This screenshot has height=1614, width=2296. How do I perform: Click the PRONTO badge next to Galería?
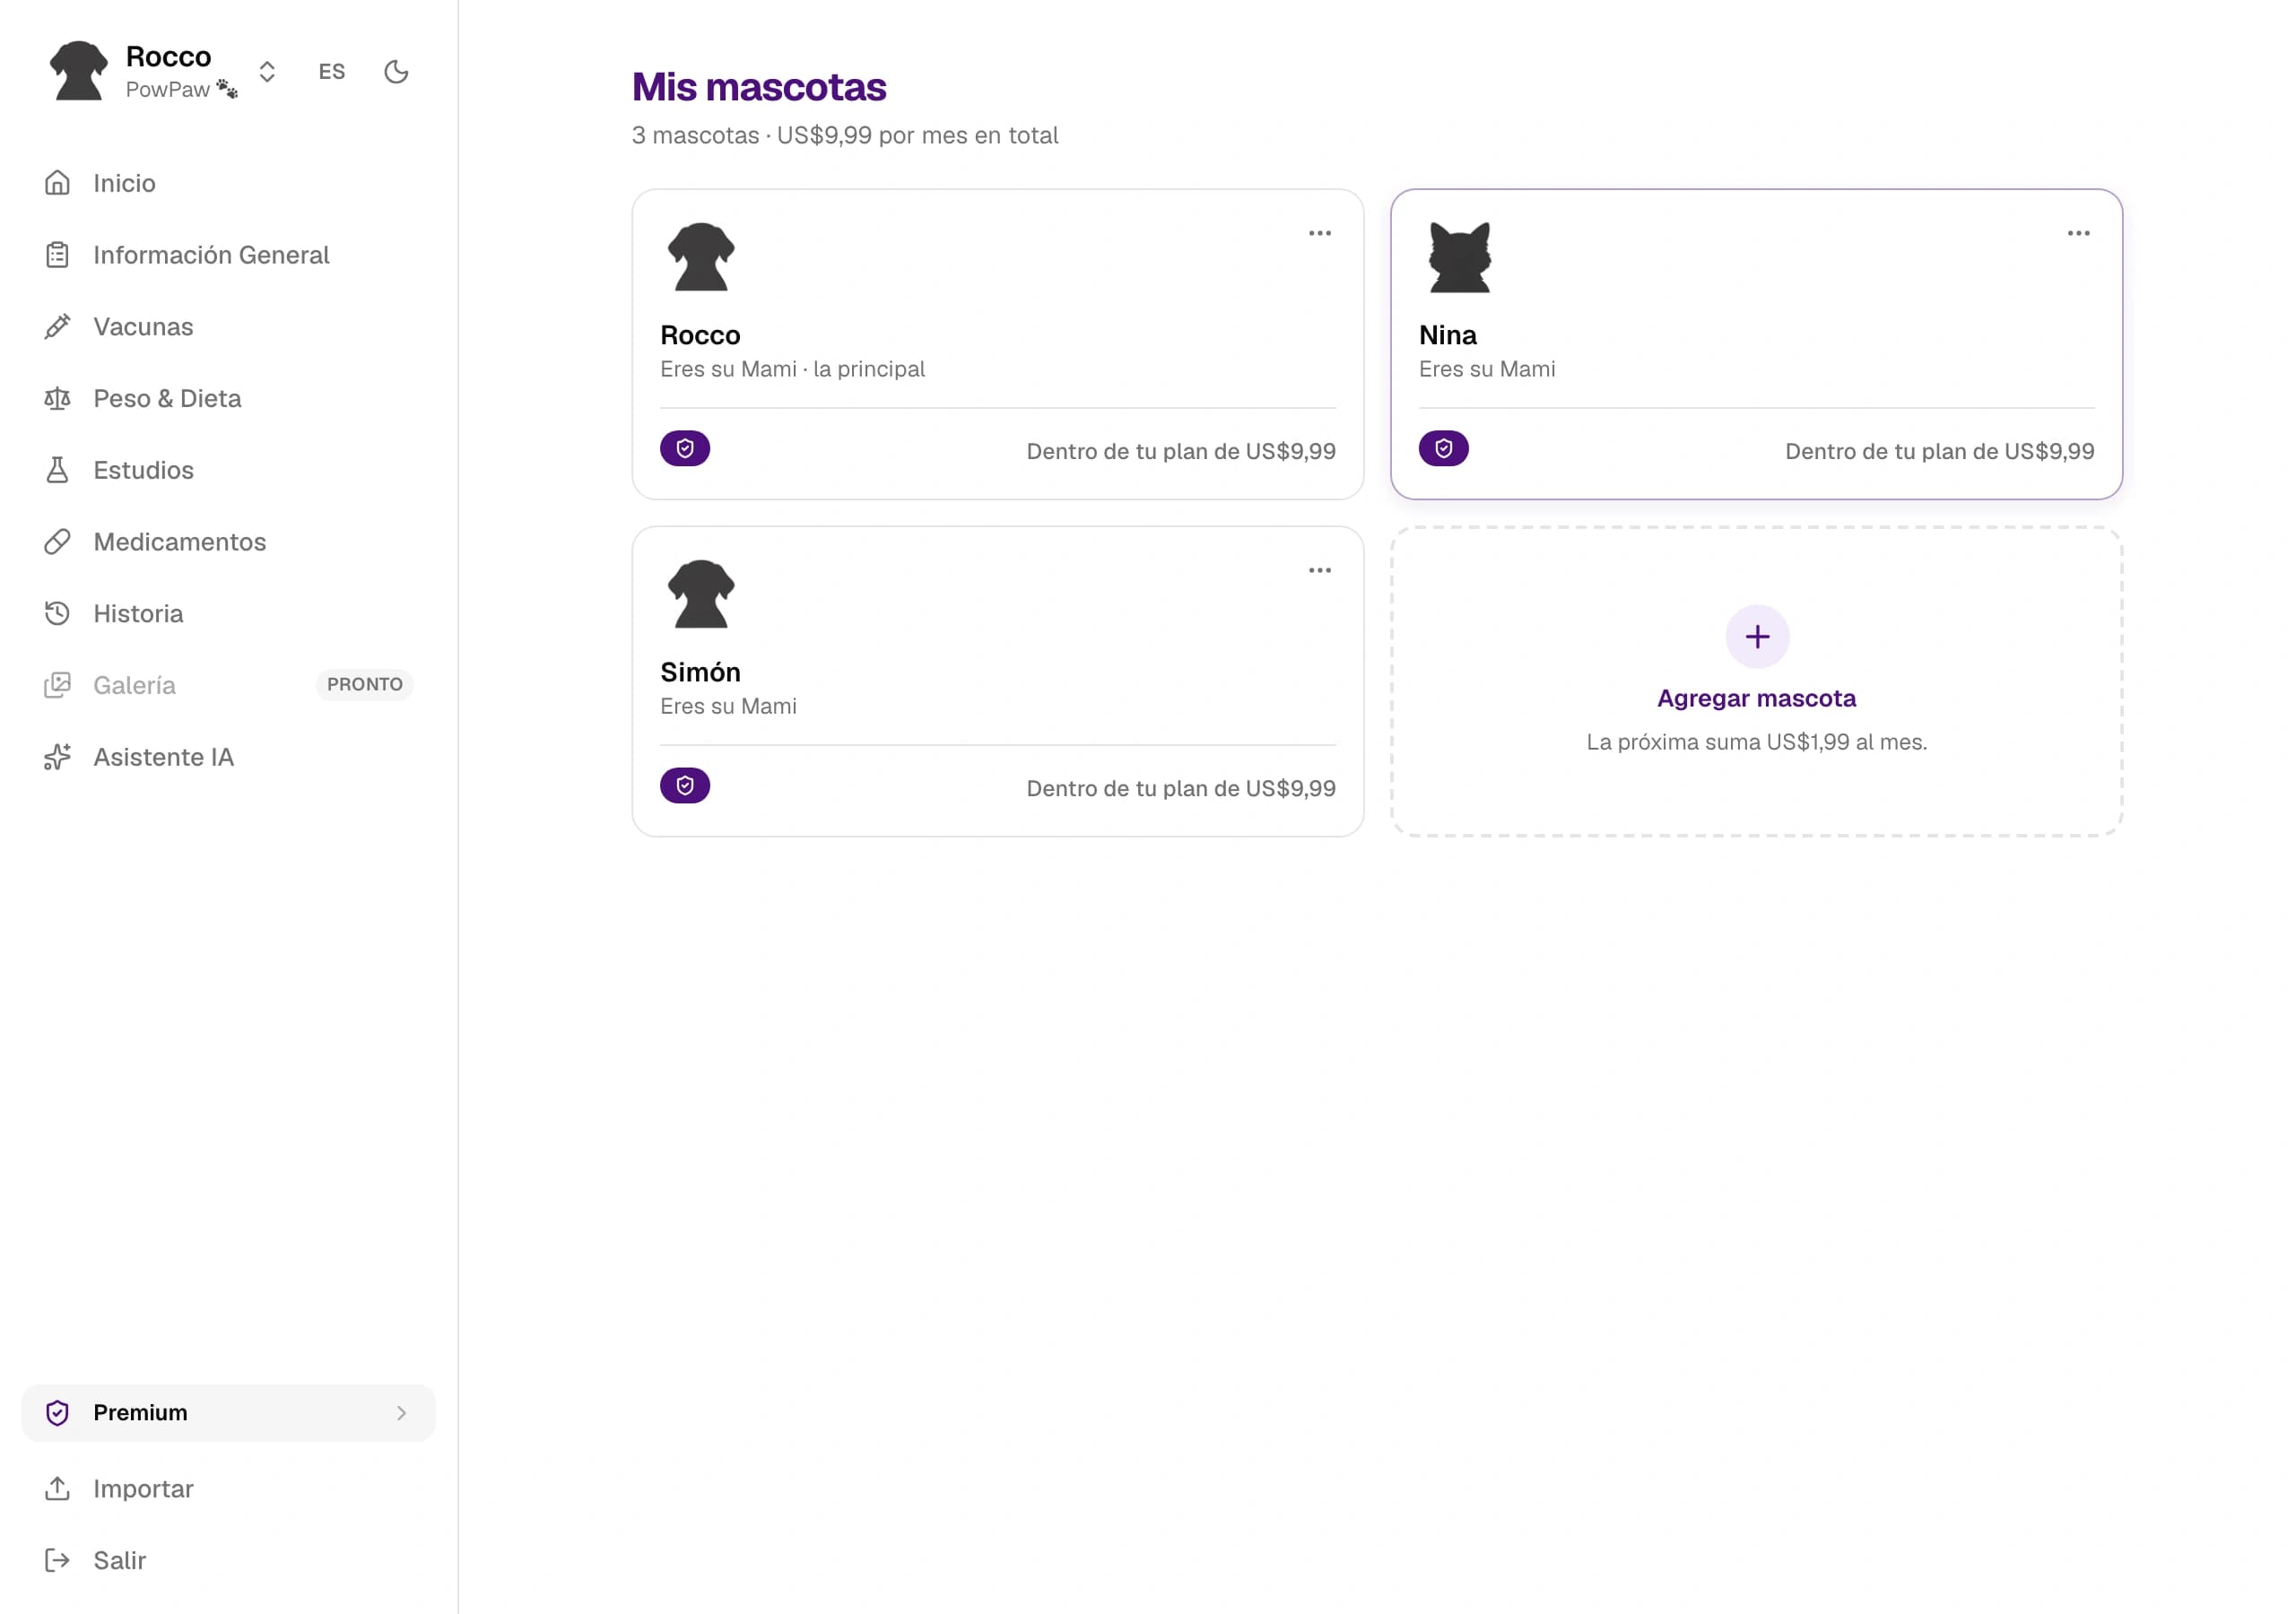[x=365, y=684]
